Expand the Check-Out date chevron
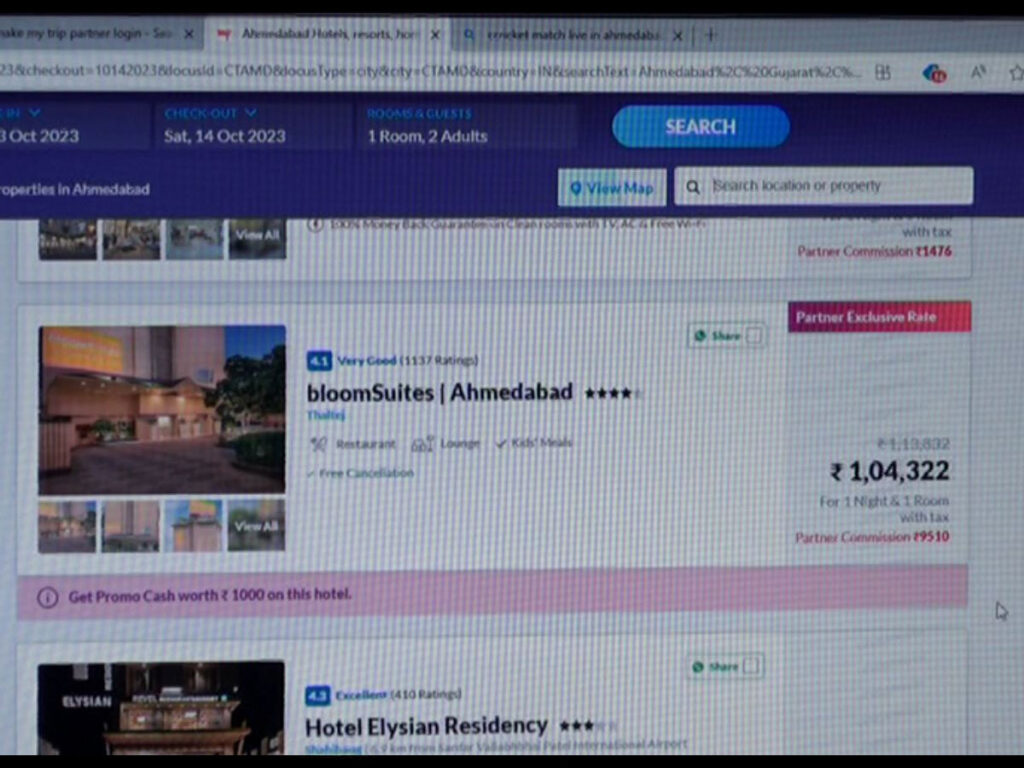The width and height of the screenshot is (1024, 768). [250, 113]
